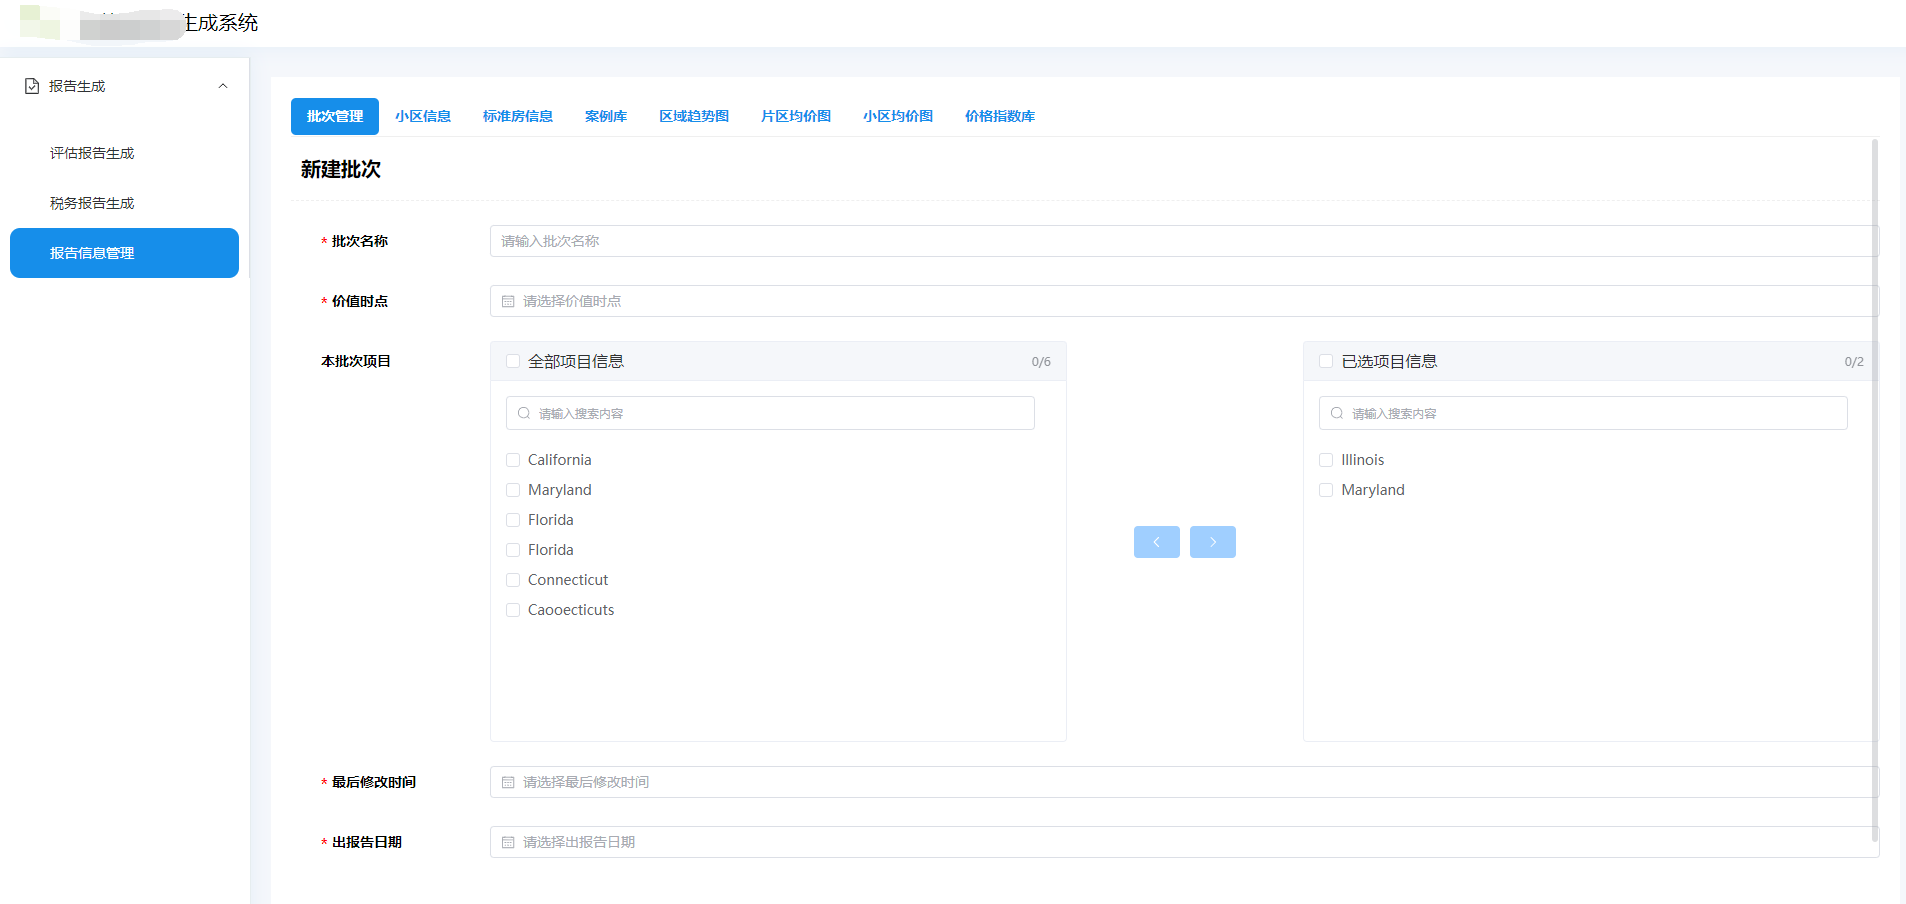Click the form's vertical scrollbar
Viewport: 1906px width, 904px height.
(x=1875, y=490)
